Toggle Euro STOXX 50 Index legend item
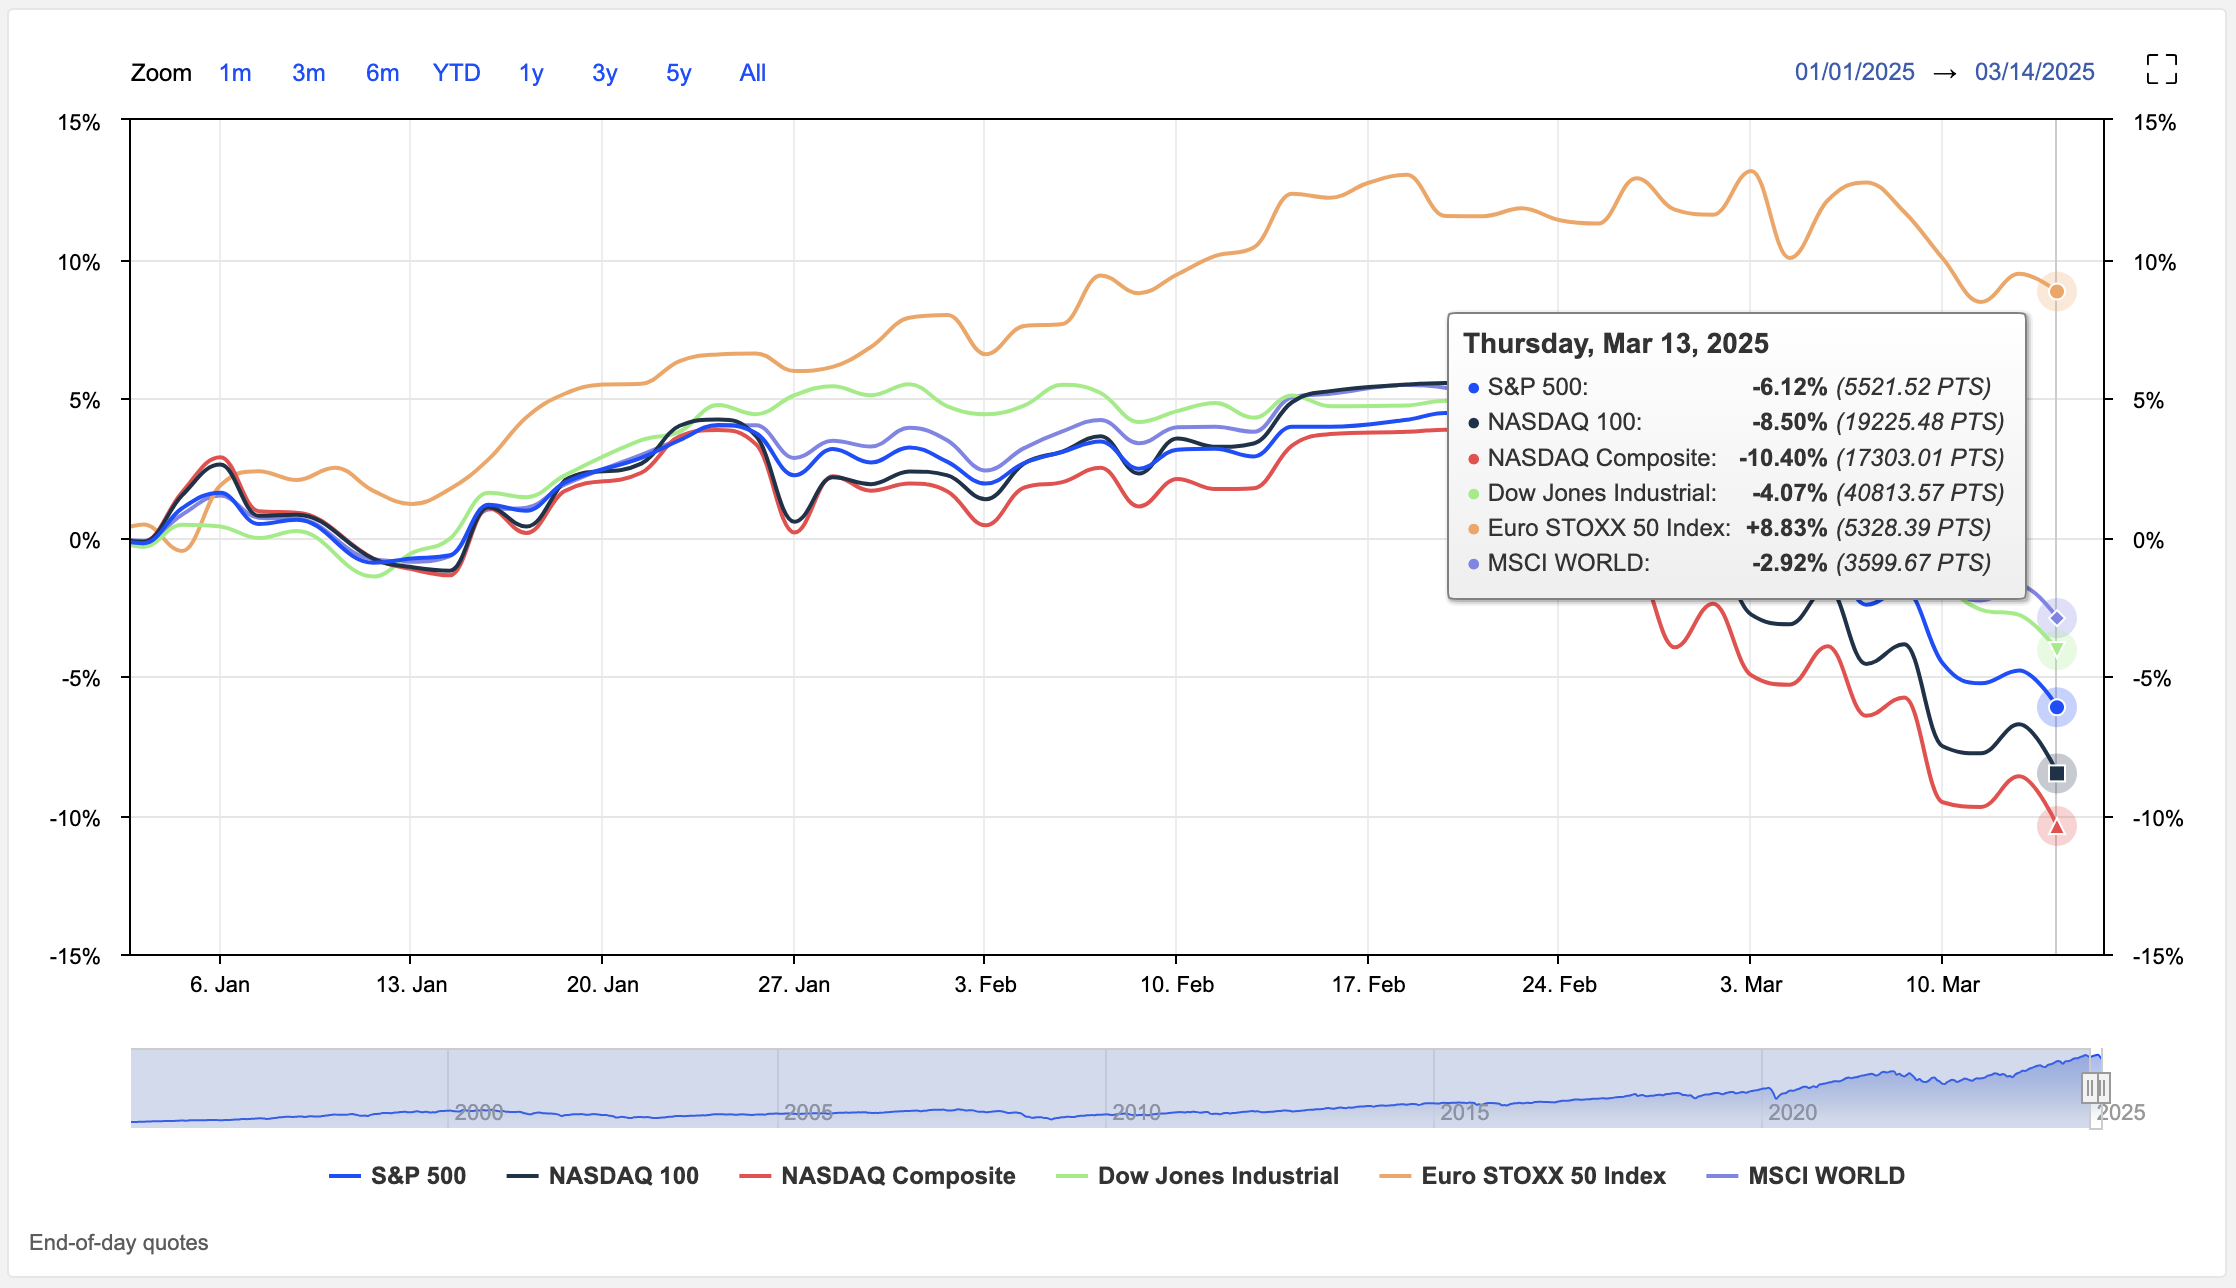Screen dimensions: 2236x1288 tap(1523, 1176)
